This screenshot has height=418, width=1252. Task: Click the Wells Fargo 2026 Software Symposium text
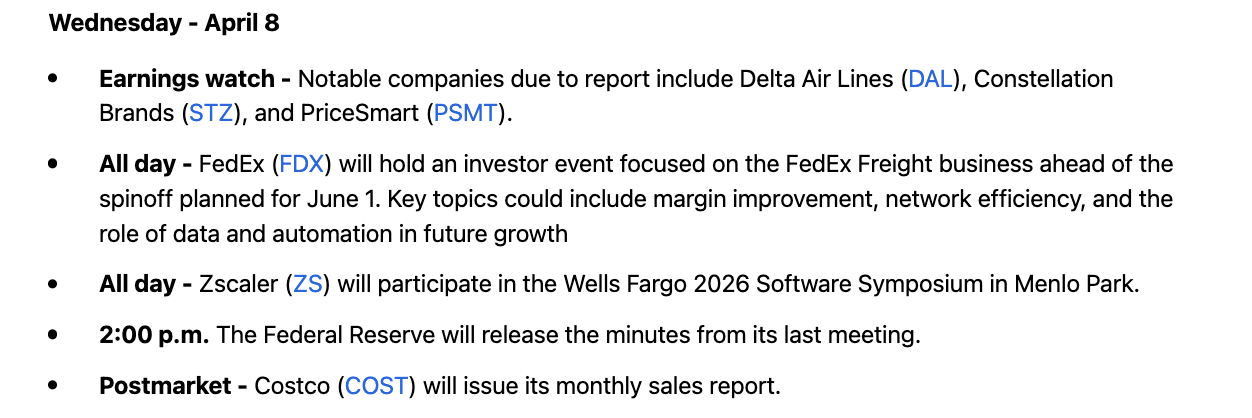775,284
